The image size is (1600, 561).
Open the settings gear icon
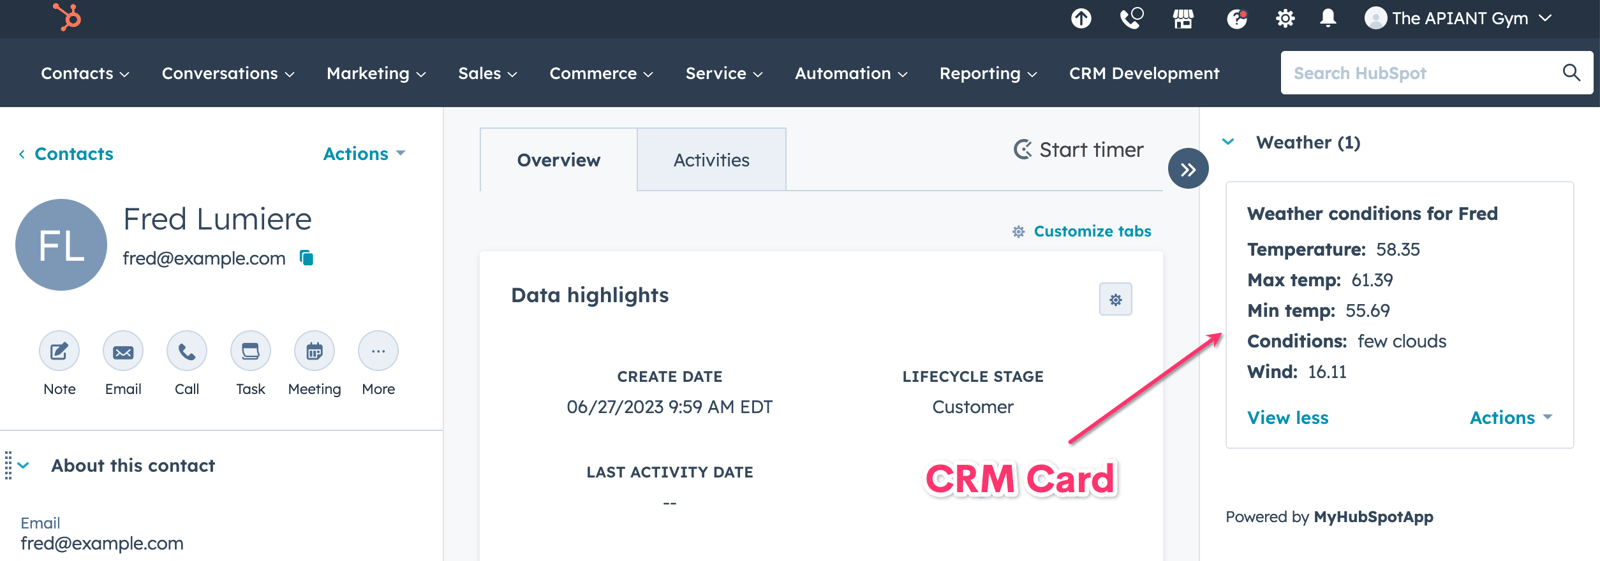1285,18
